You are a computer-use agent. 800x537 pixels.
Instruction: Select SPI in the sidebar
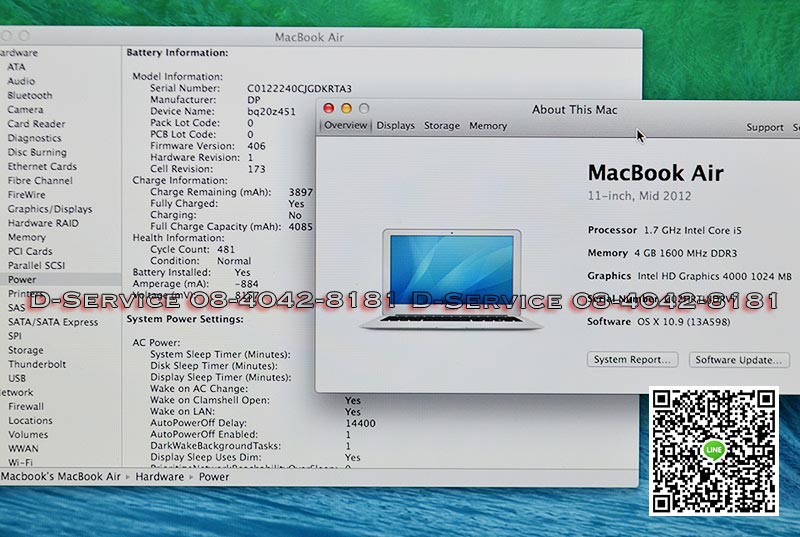coord(15,336)
